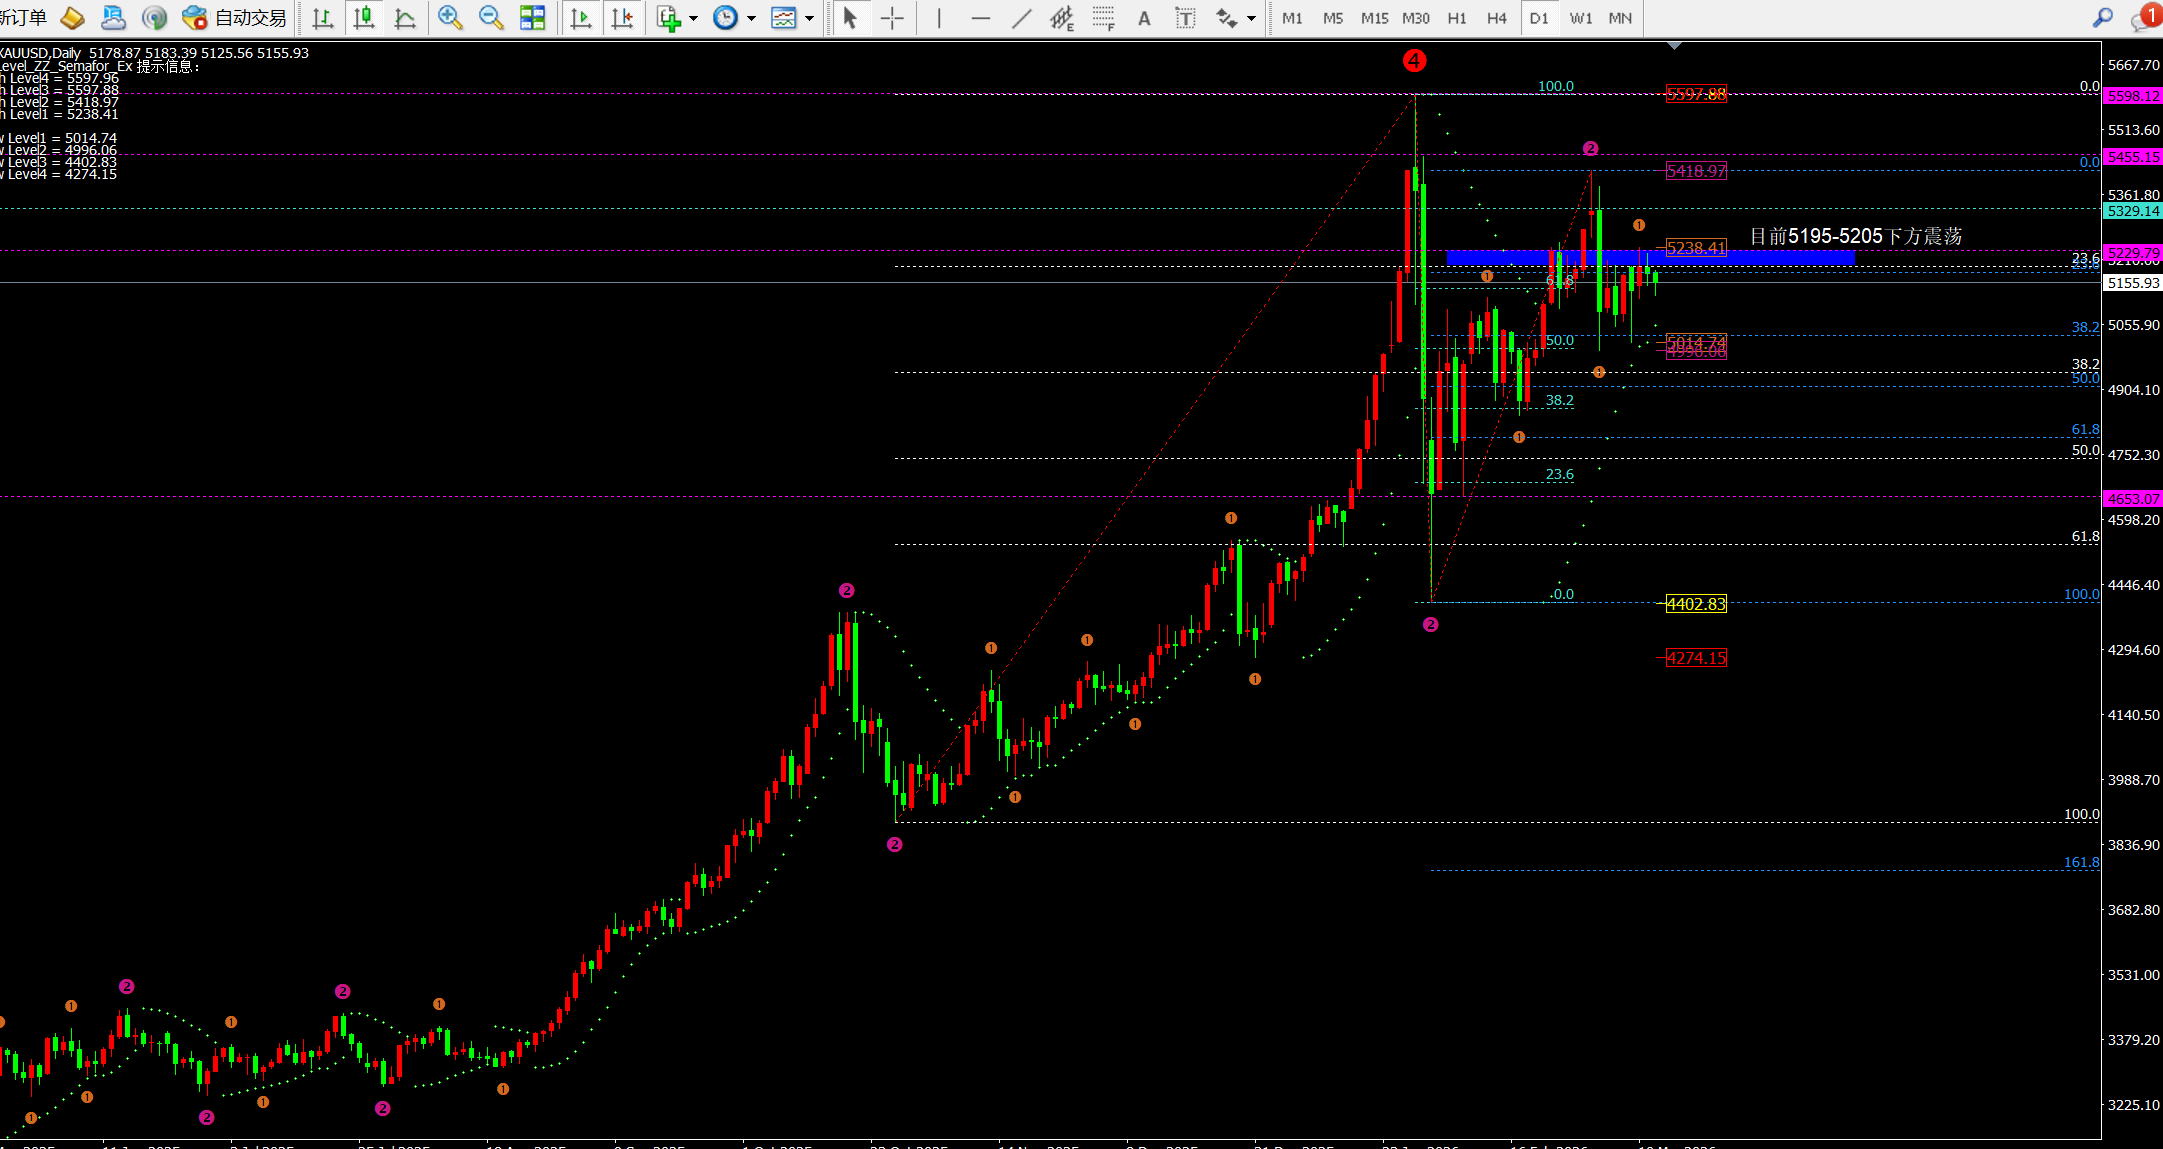Select the Draw Vertical Line tool
Screen dimensions: 2163x1149
(939, 18)
